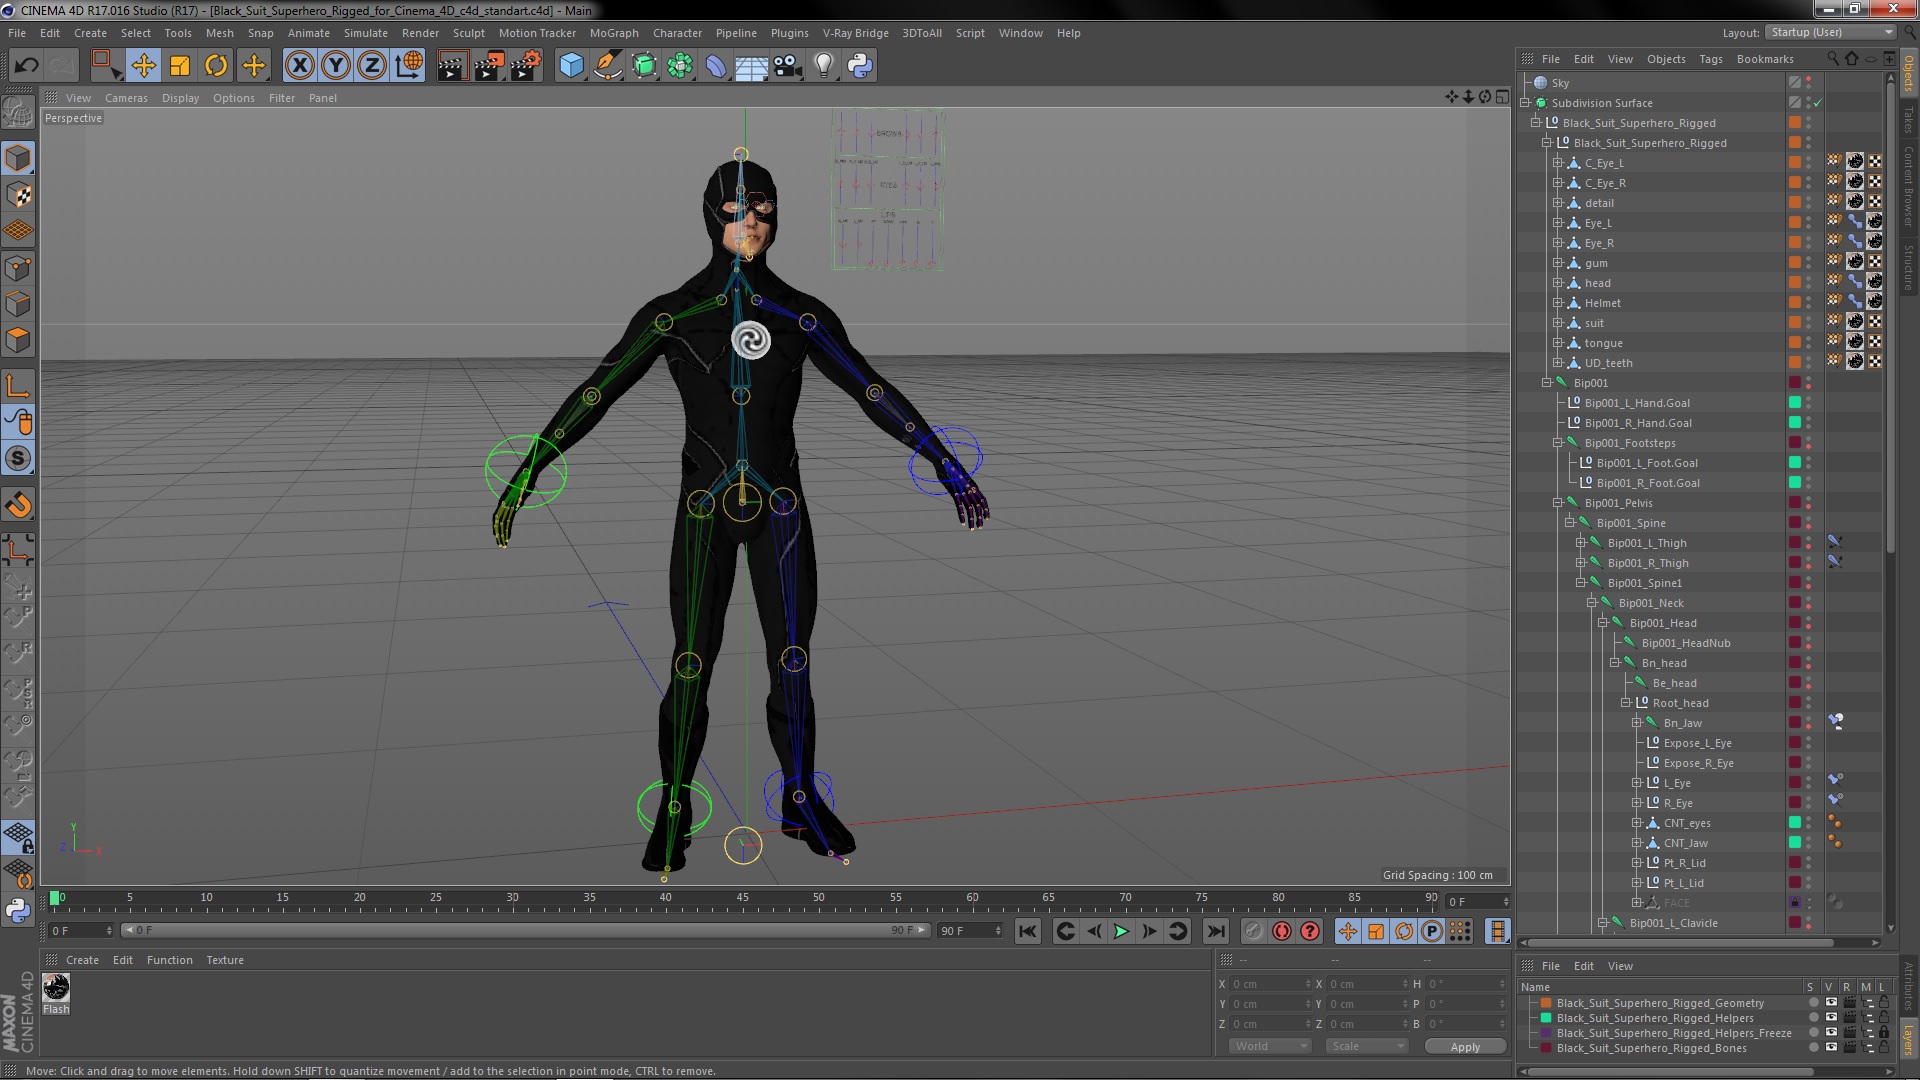Open Material Manager Create menu

point(82,960)
